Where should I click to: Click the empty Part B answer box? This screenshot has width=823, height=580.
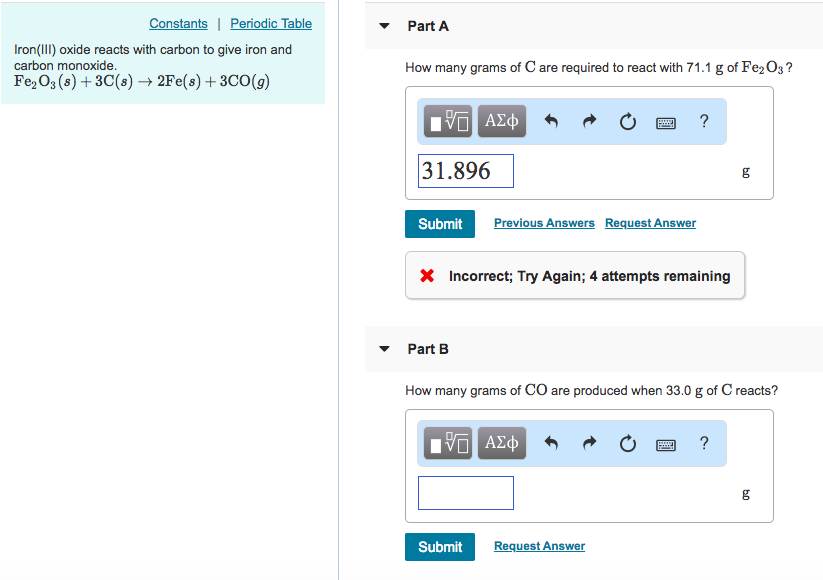click(465, 492)
